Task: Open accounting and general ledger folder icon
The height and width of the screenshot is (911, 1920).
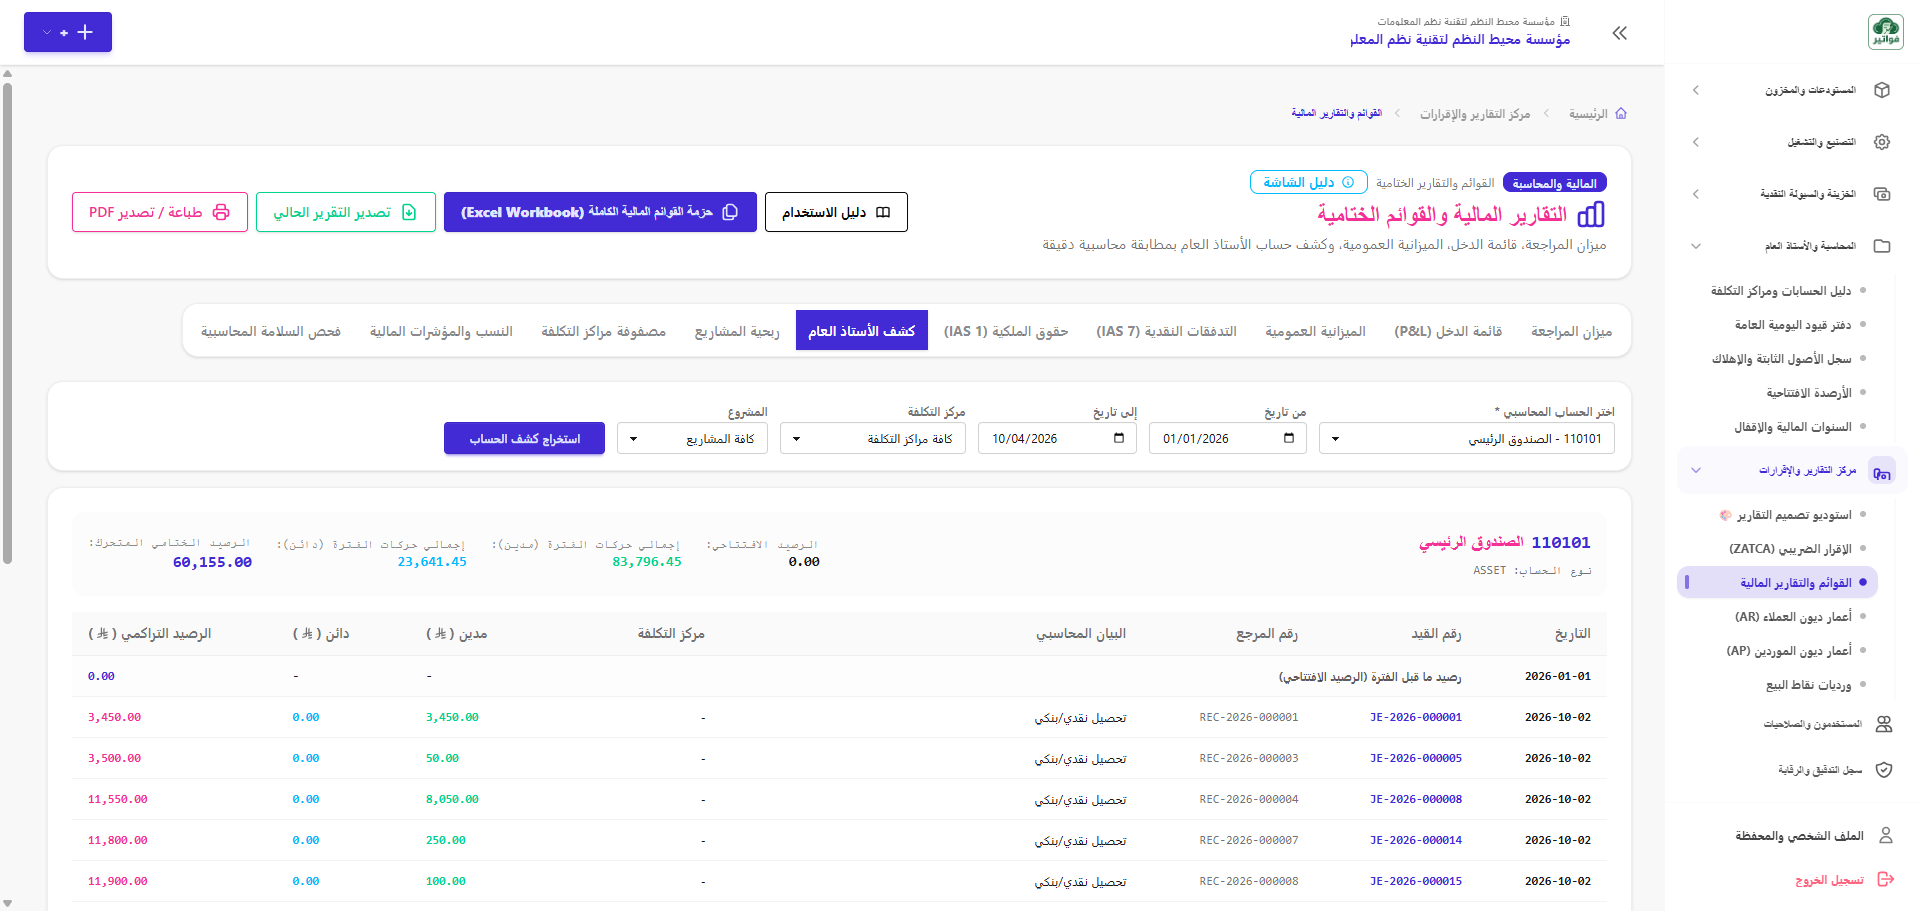Action: 1882,246
